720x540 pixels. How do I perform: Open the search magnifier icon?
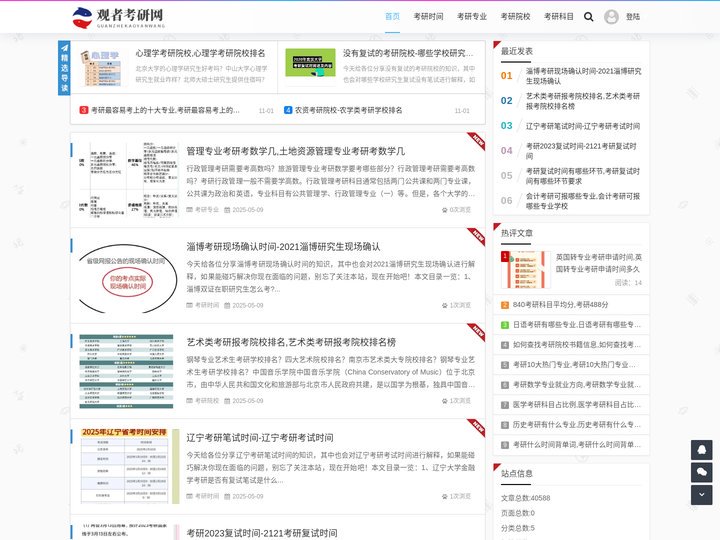click(x=588, y=17)
